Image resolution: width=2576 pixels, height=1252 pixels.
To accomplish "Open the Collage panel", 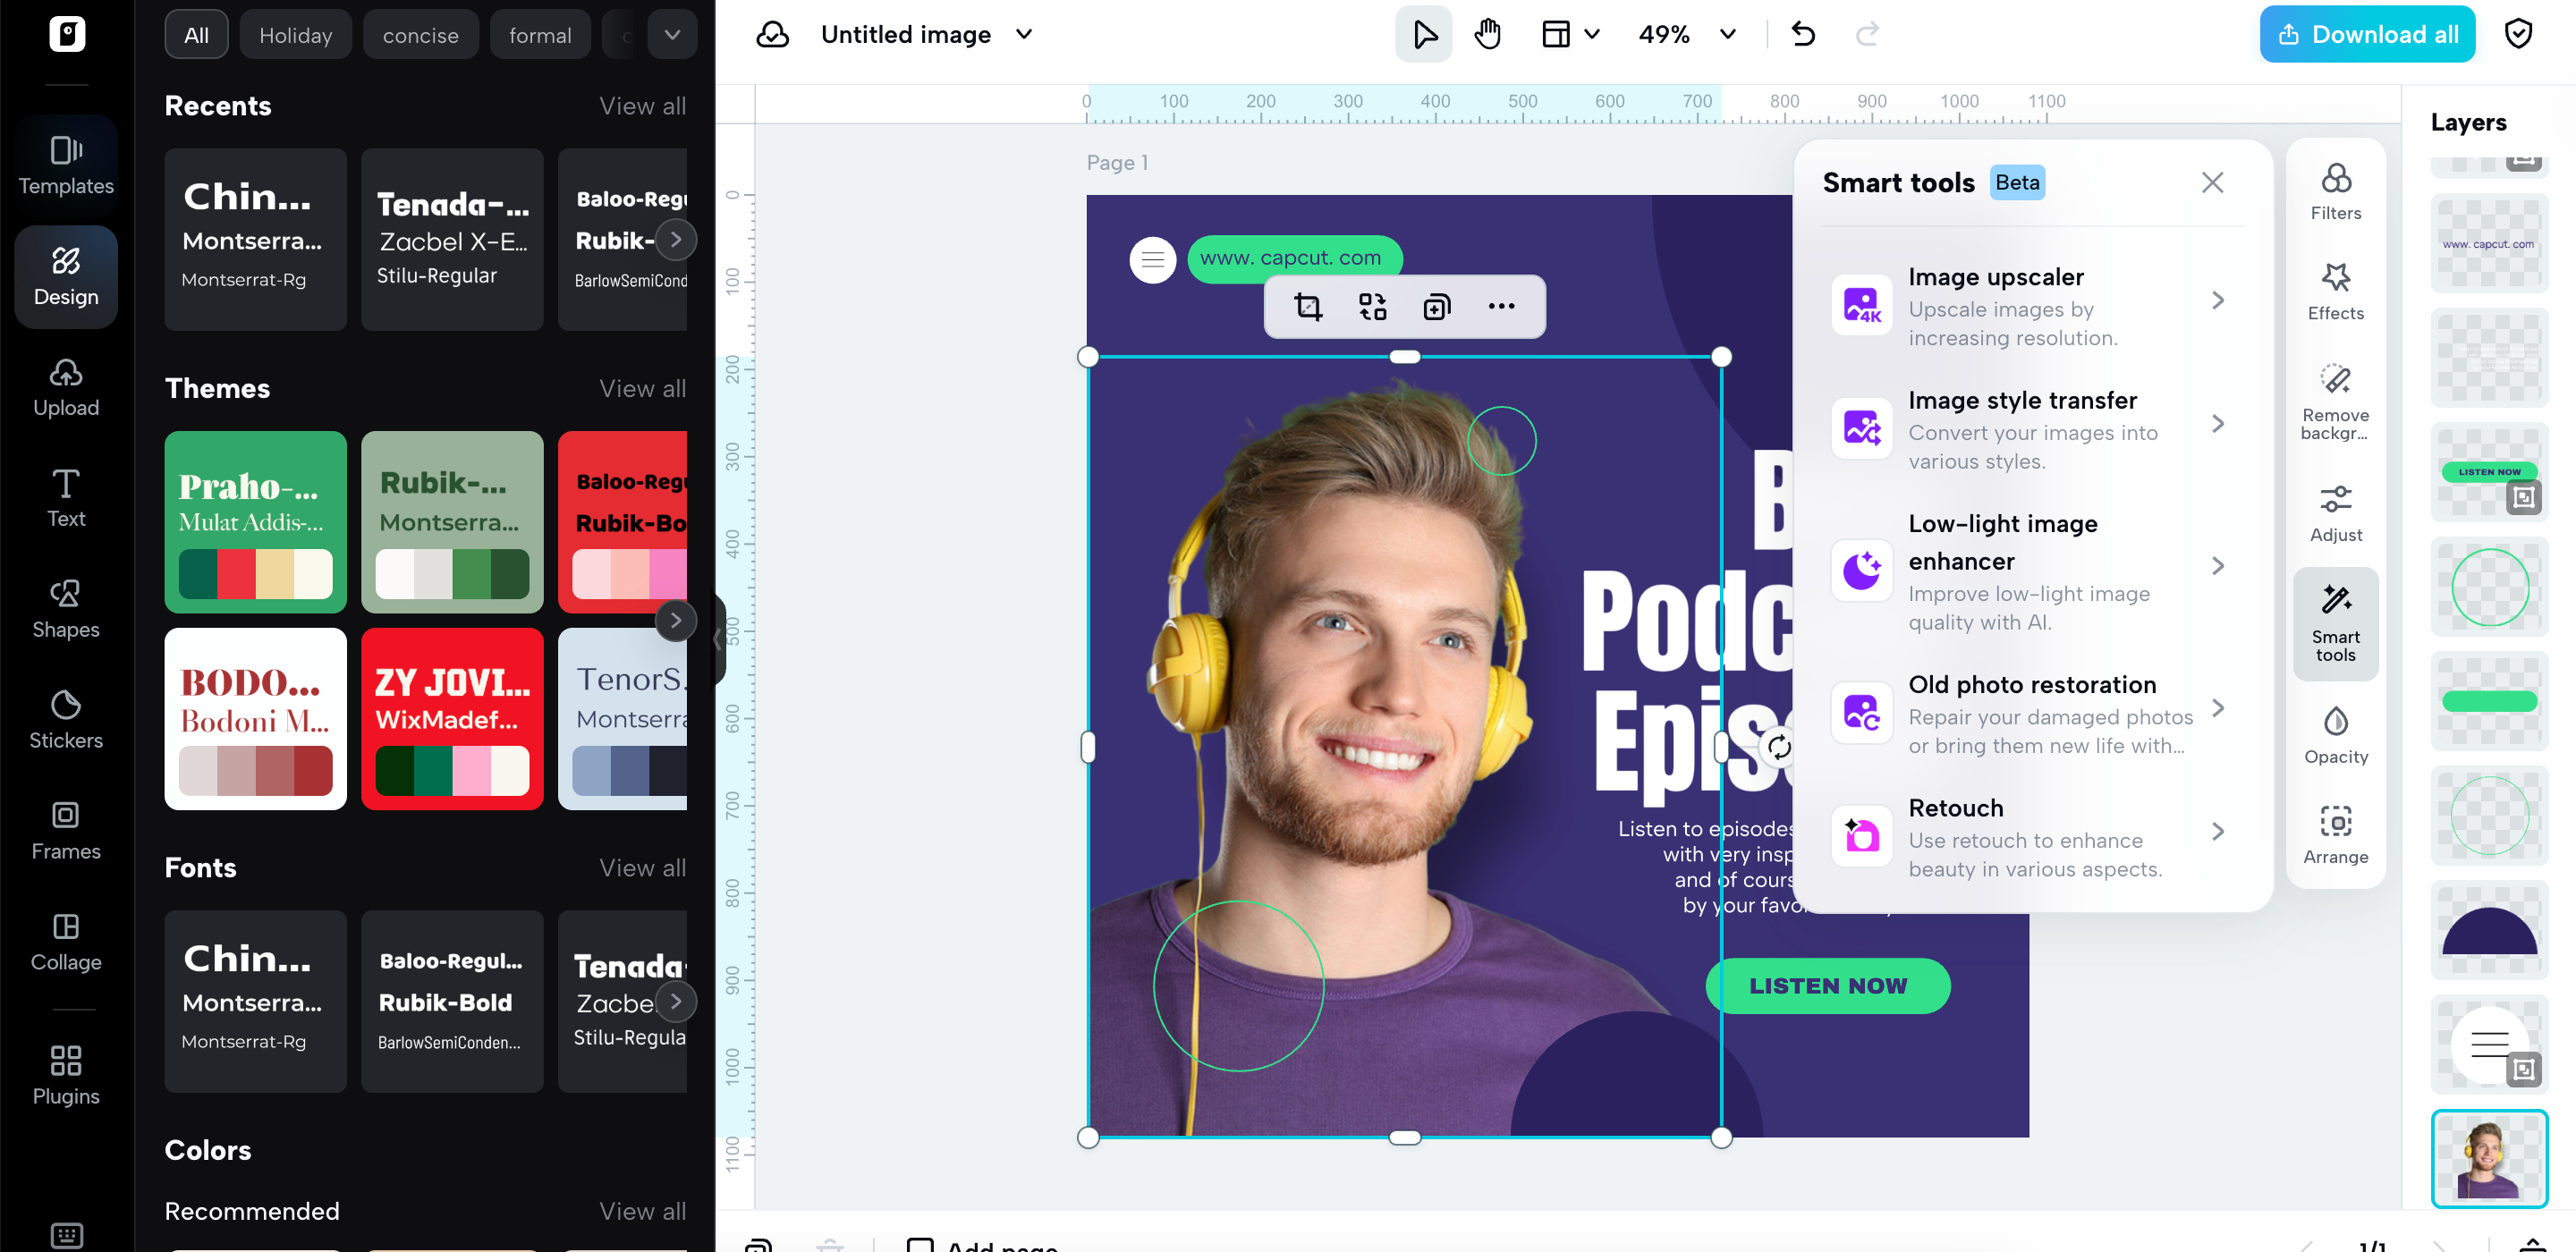I will coord(66,943).
